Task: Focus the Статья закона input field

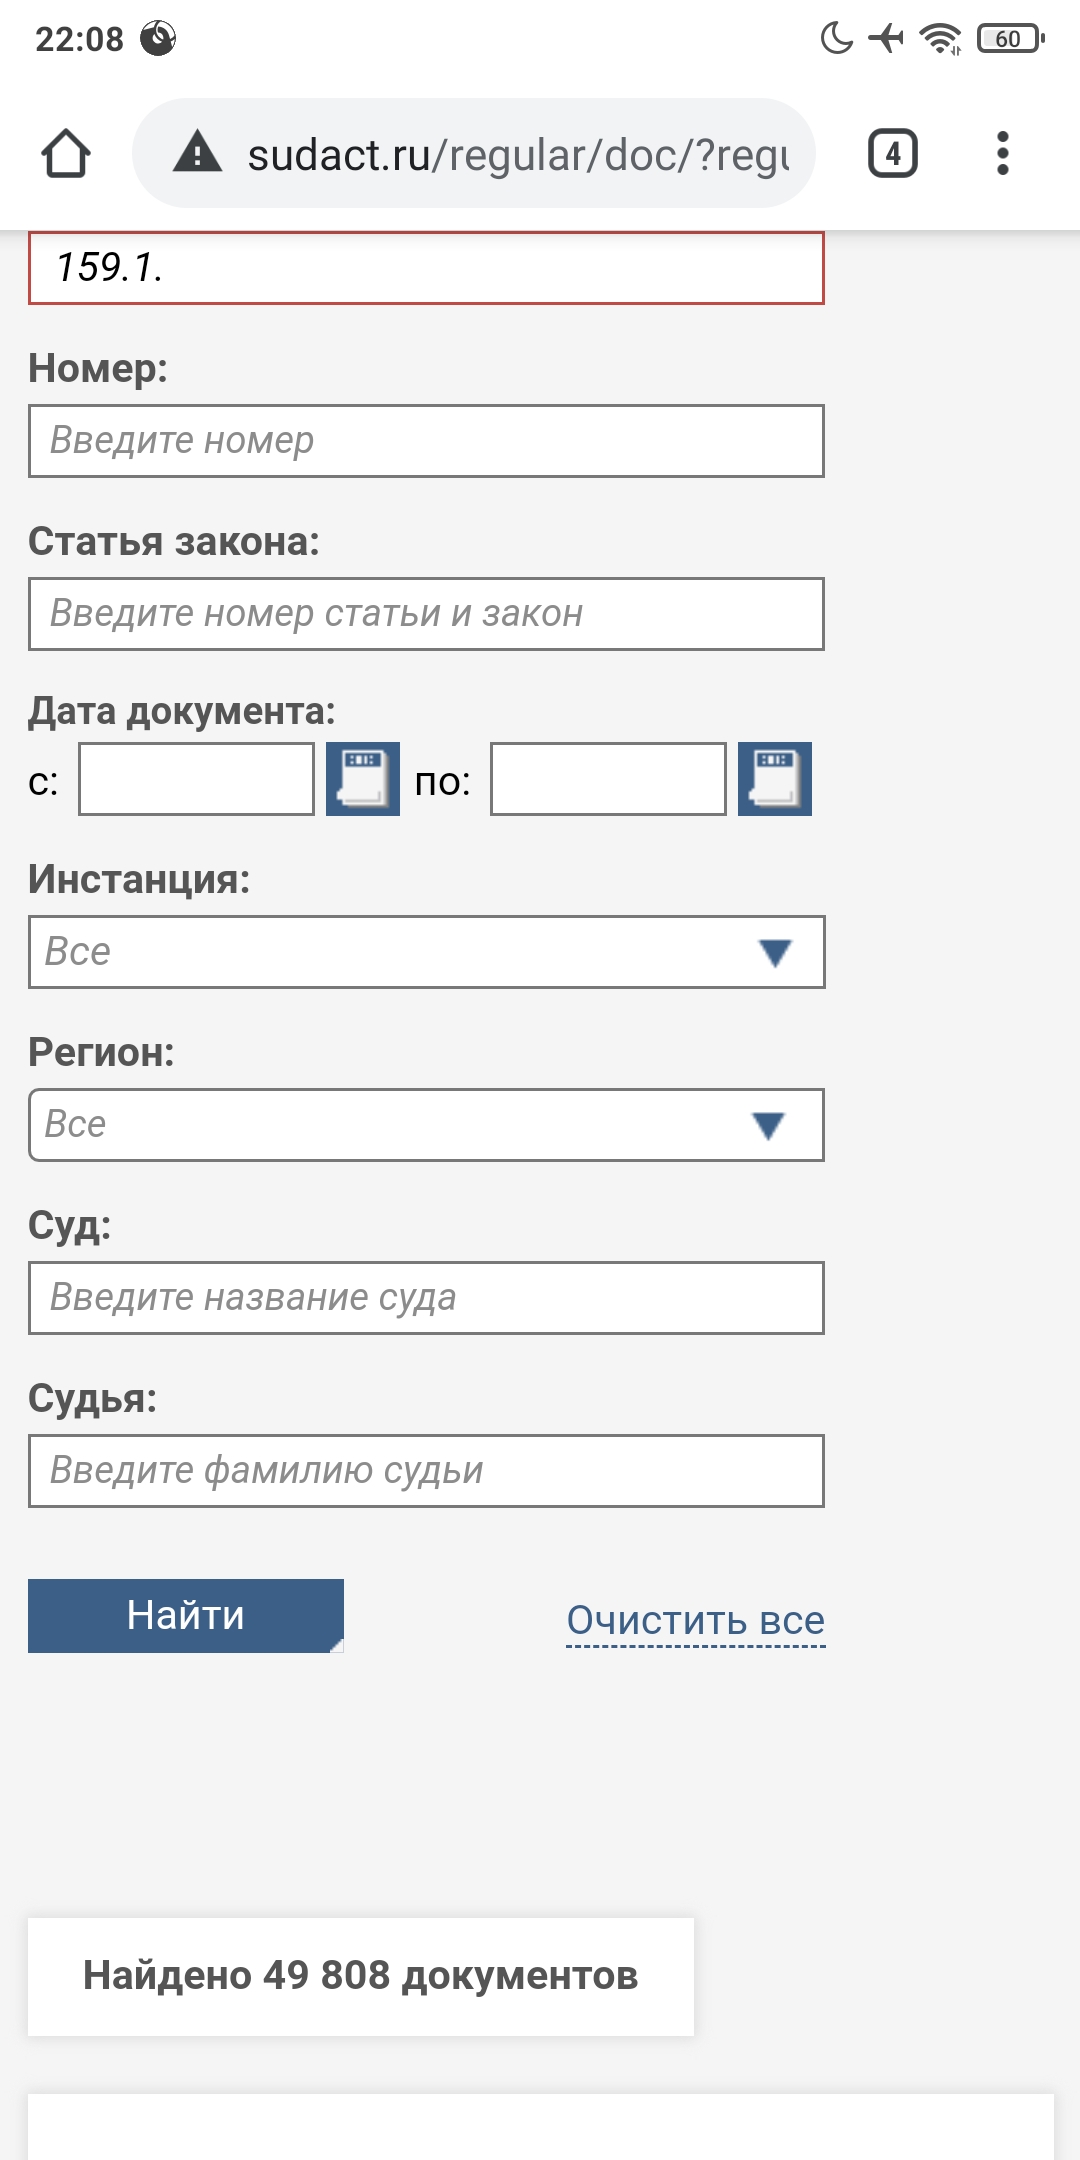Action: (x=426, y=614)
